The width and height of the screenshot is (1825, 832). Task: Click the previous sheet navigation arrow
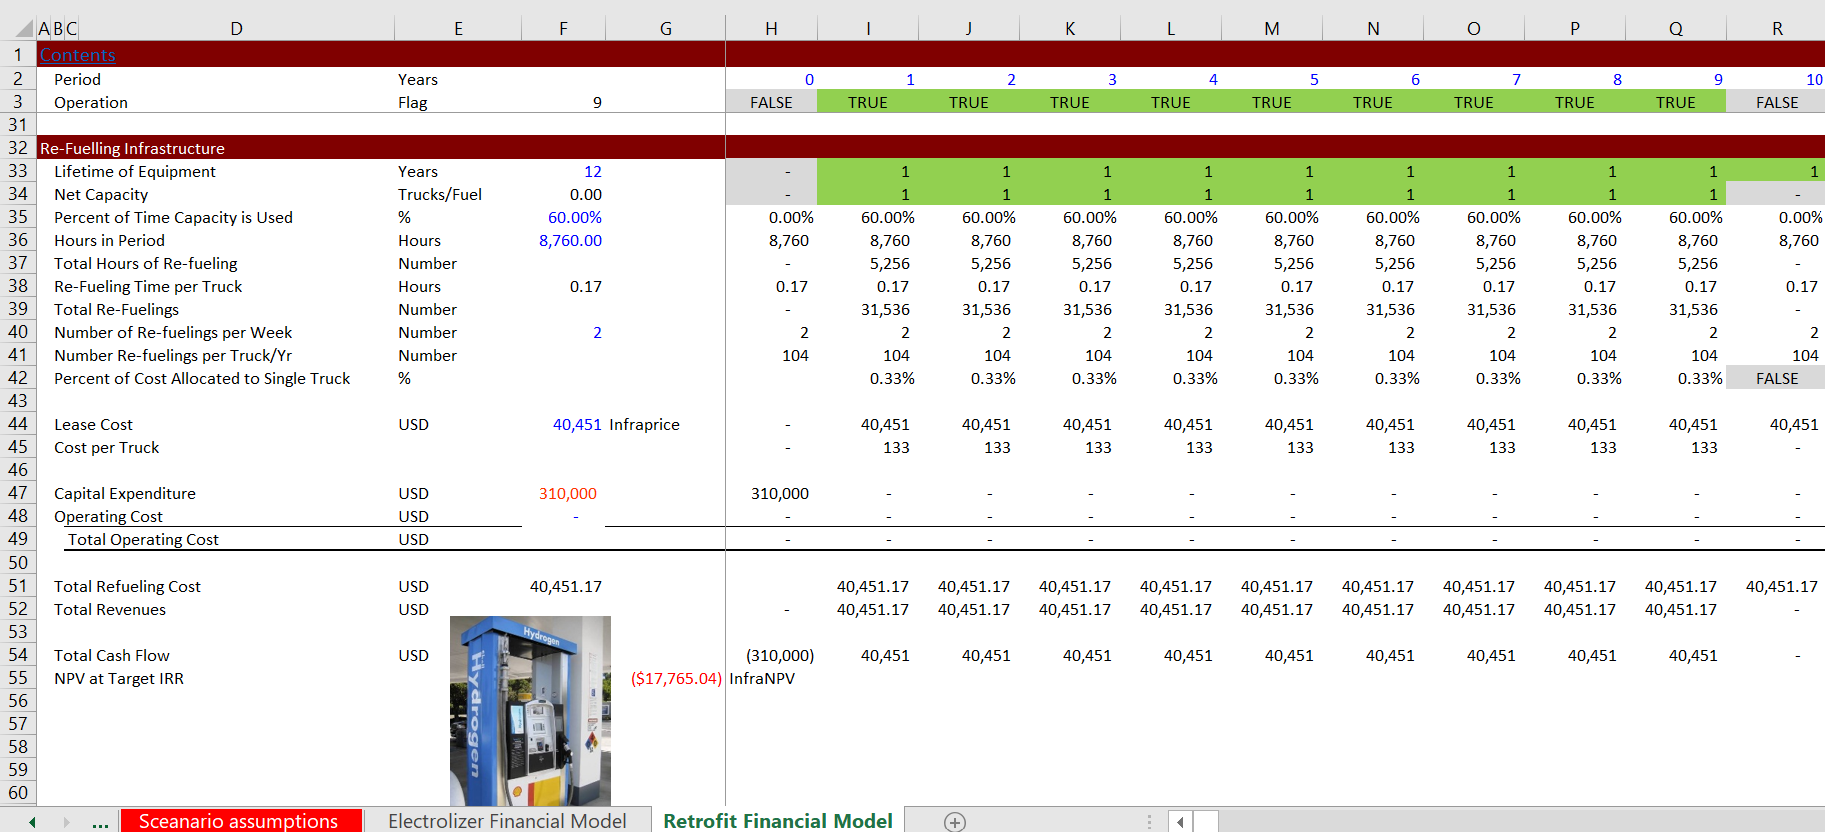(x=33, y=822)
